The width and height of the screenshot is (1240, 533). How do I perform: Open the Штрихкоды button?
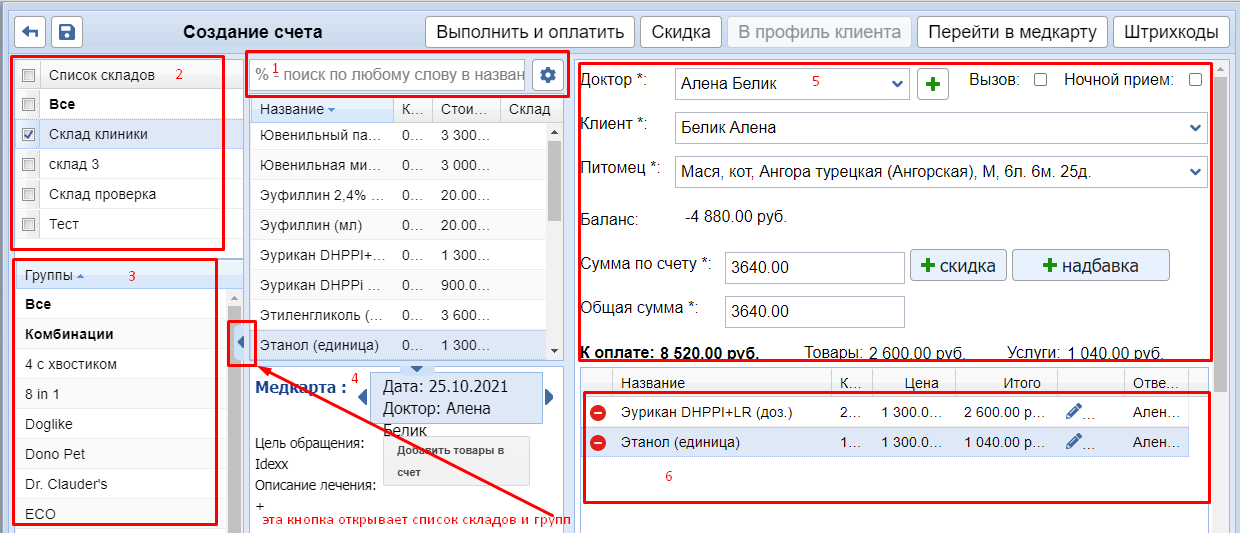pyautogui.click(x=1170, y=32)
